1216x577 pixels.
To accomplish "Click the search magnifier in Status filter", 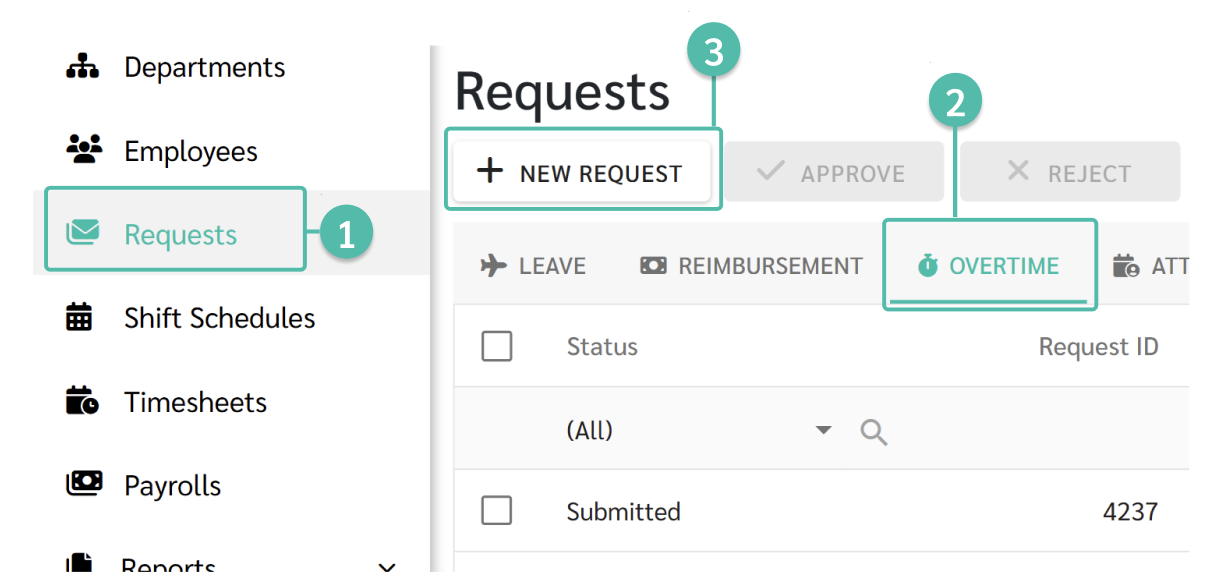I will (874, 432).
